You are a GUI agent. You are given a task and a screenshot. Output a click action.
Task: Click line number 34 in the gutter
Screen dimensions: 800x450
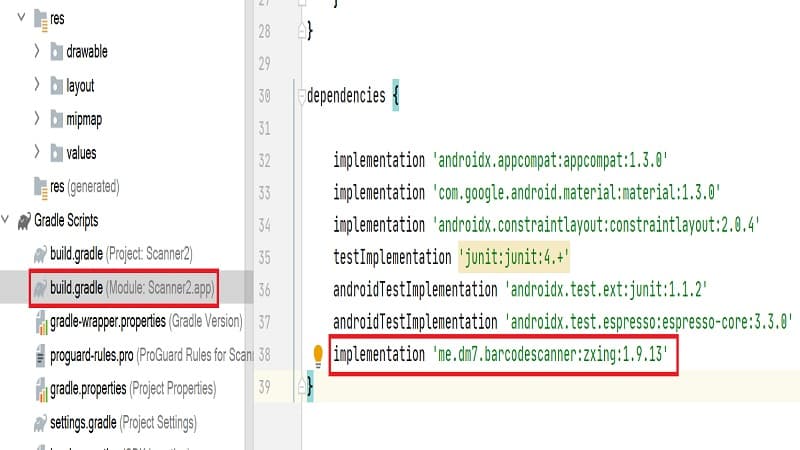point(264,225)
